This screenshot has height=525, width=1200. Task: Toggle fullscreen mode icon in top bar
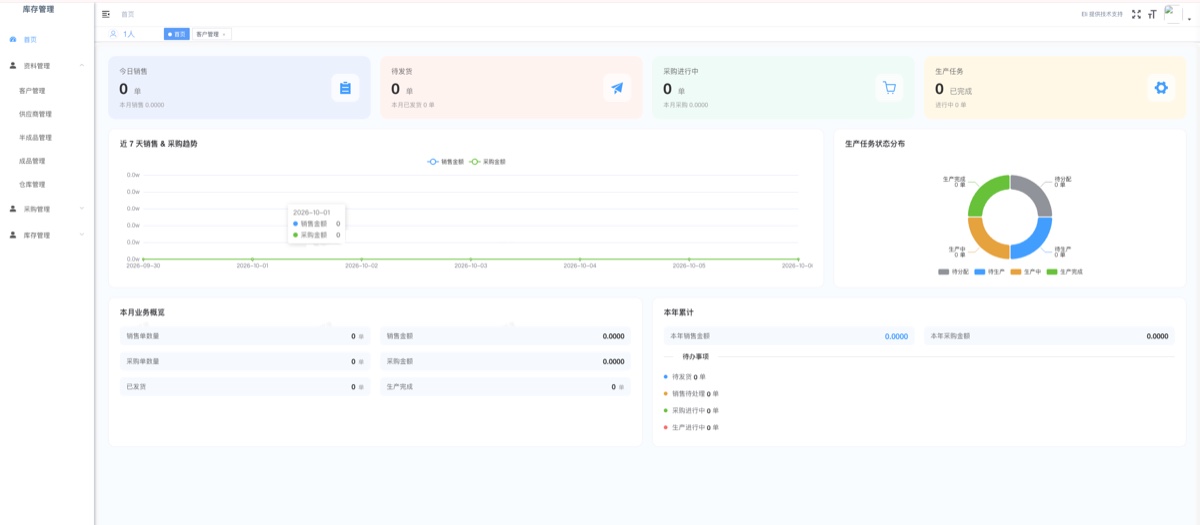click(x=1136, y=14)
